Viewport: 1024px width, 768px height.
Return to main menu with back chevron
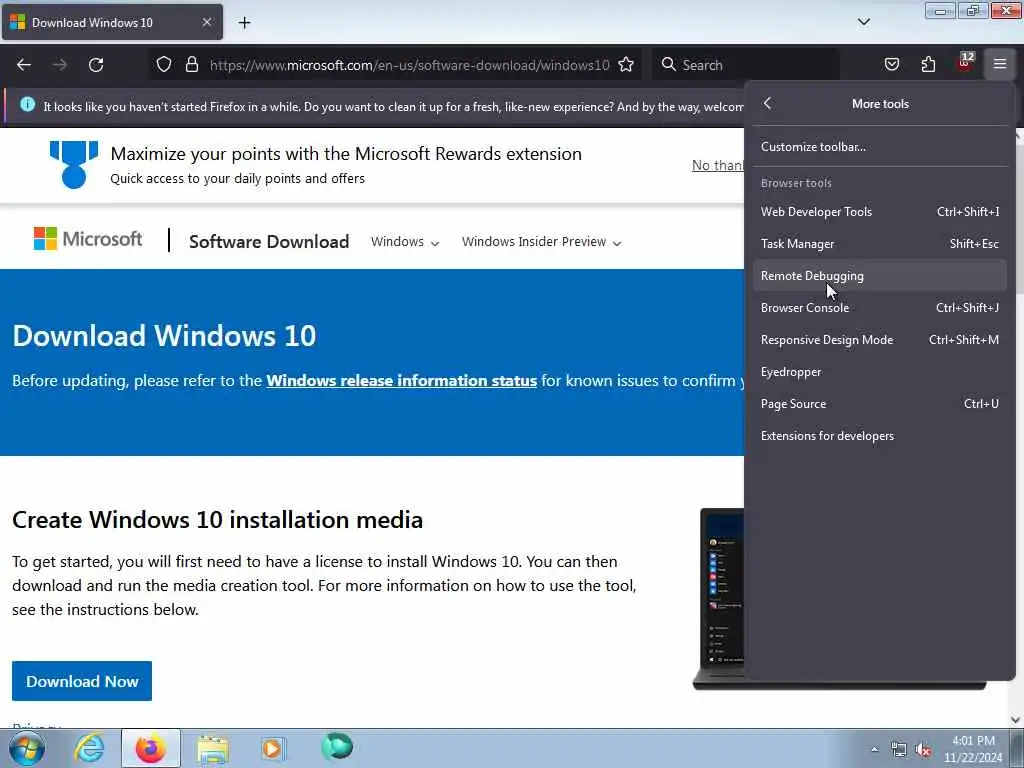point(767,103)
